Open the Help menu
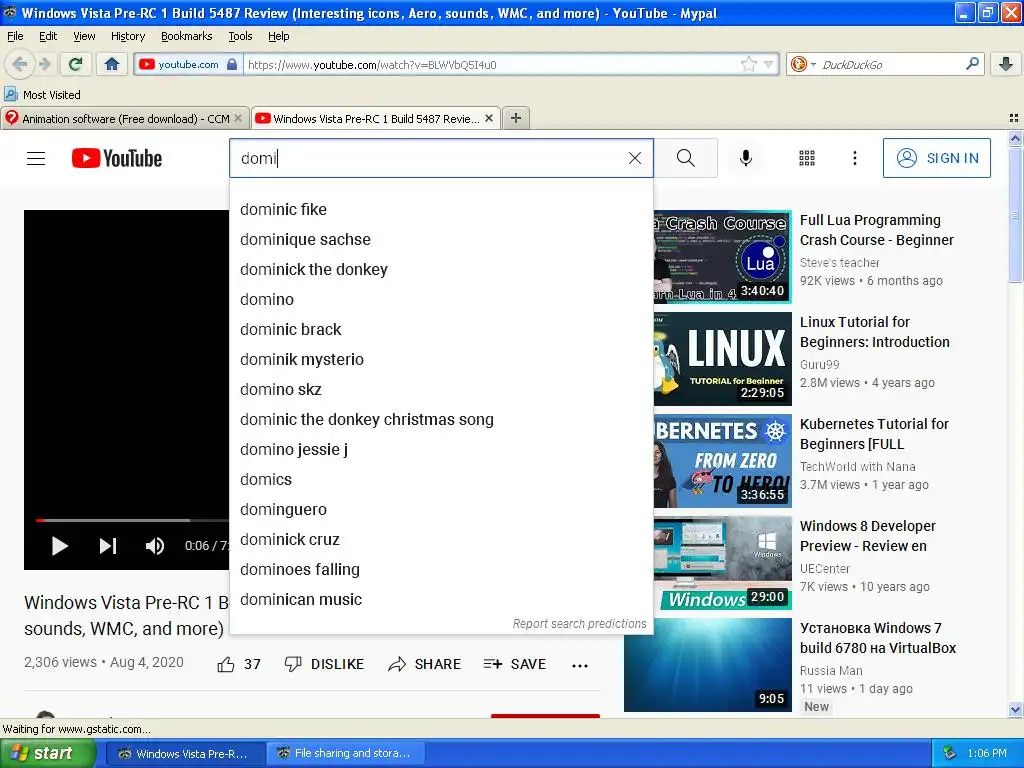This screenshot has width=1024, height=768. coord(278,36)
